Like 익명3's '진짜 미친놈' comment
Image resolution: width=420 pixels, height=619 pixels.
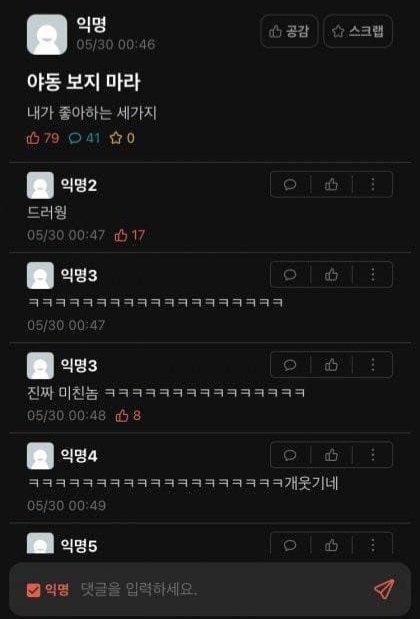point(331,365)
